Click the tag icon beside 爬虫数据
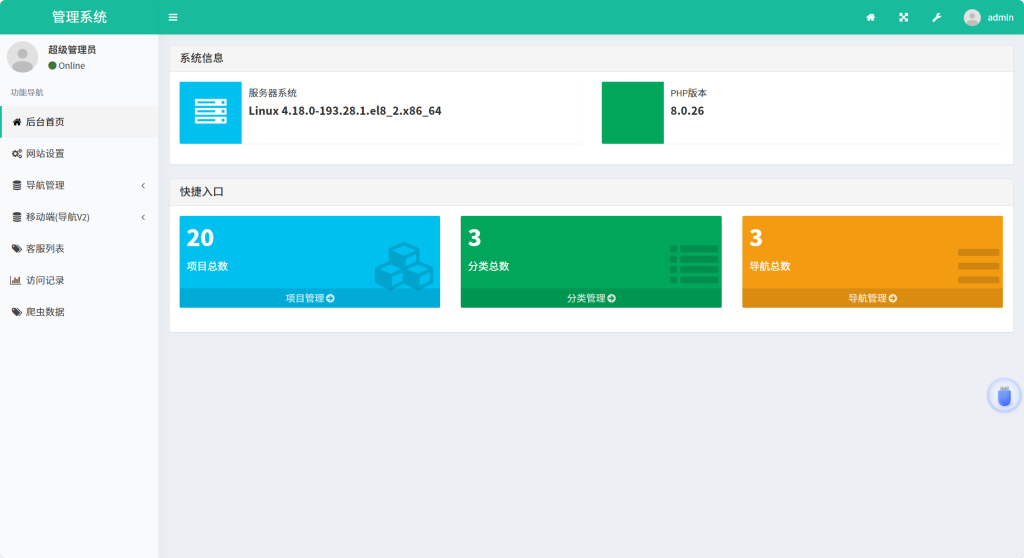The height and width of the screenshot is (558, 1024). [16, 312]
